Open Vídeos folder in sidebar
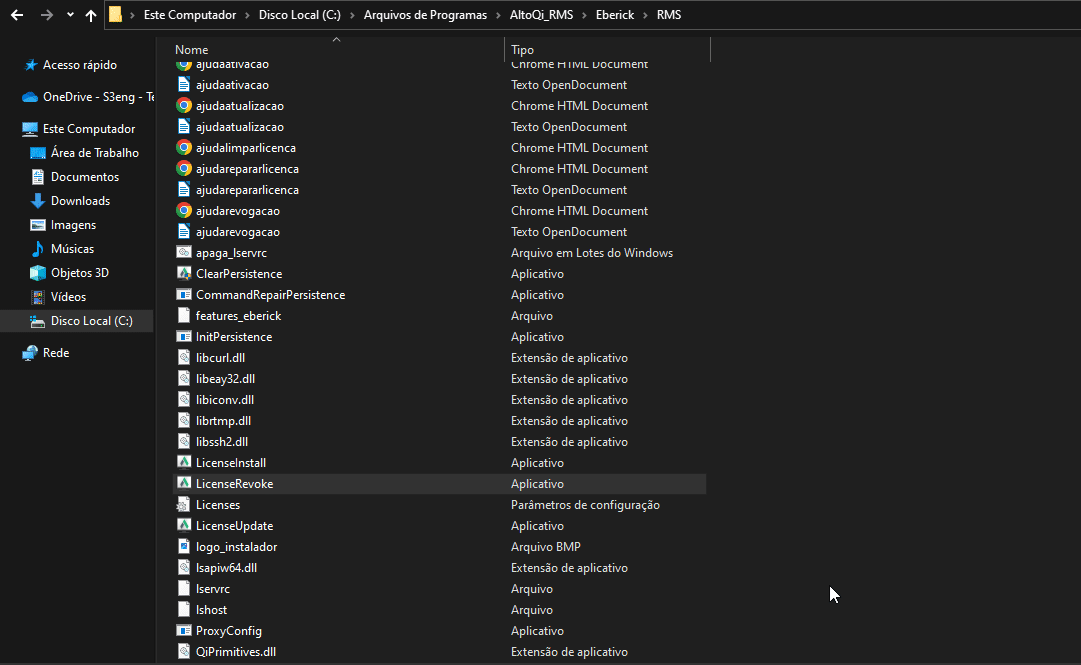This screenshot has height=665, width=1081. [68, 297]
